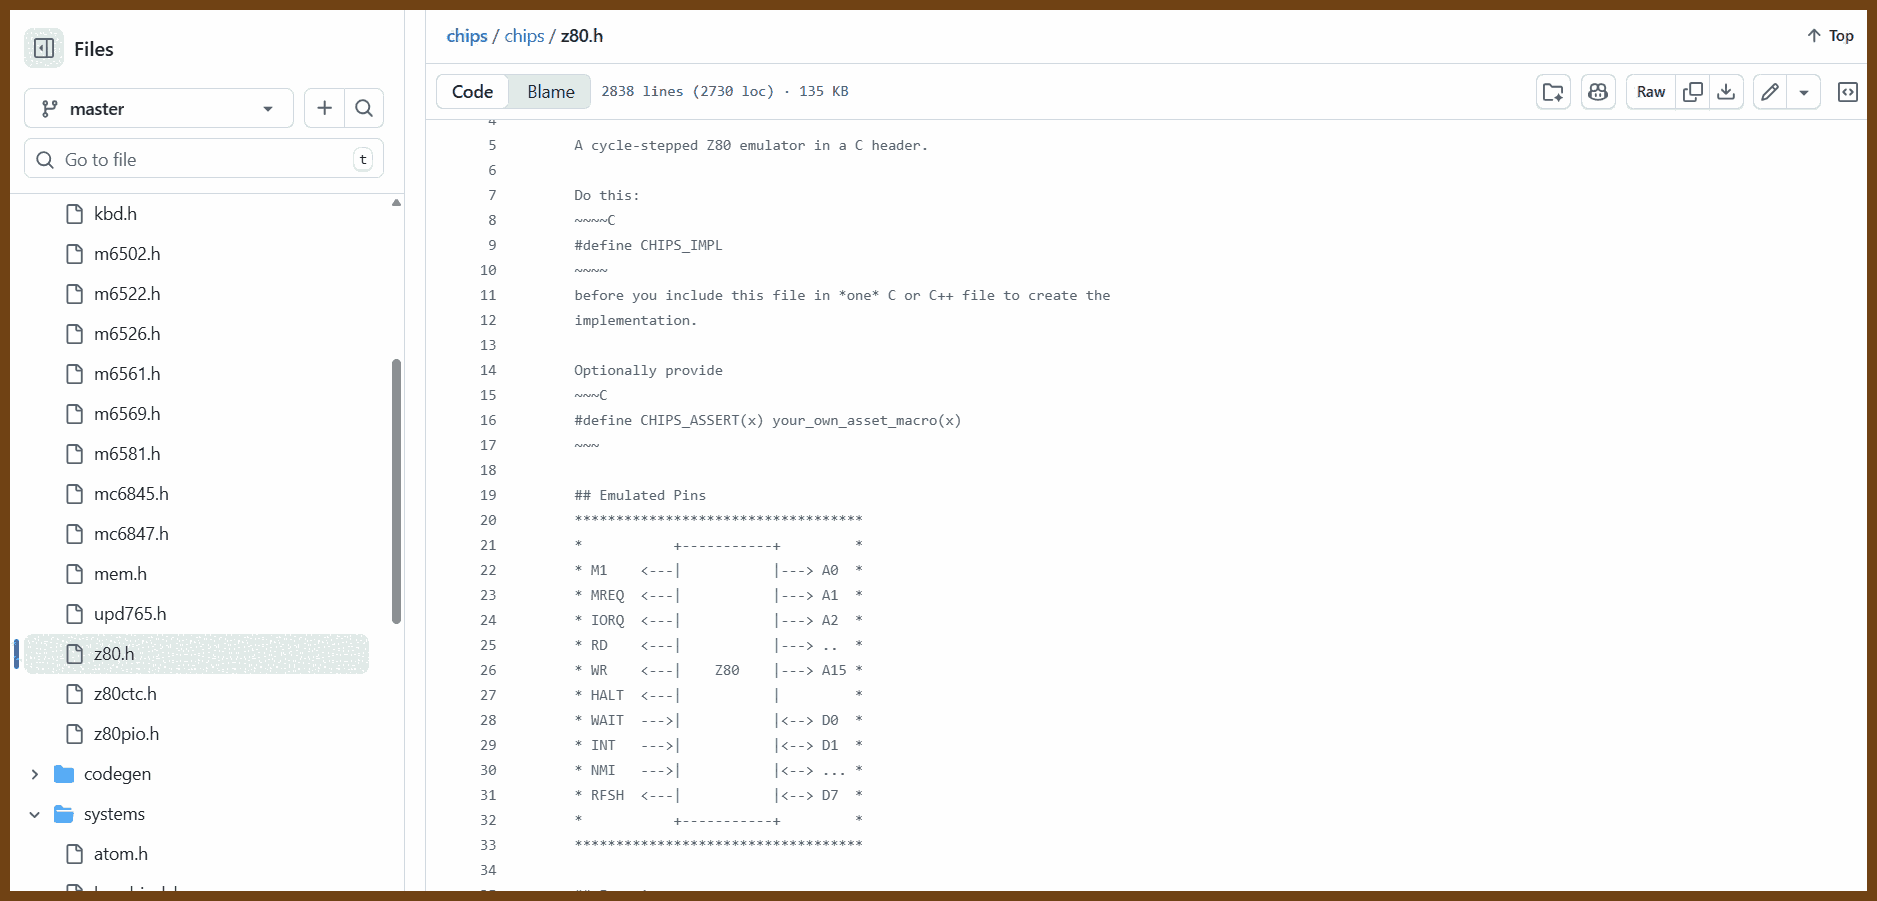Image resolution: width=1877 pixels, height=901 pixels.
Task: Open the chips root breadcrumb link
Action: click(466, 36)
